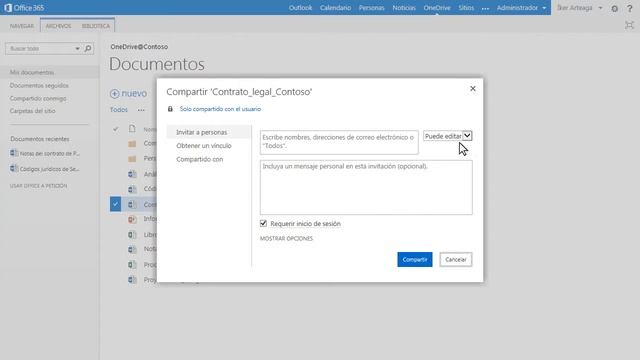Image resolution: width=640 pixels, height=360 pixels.
Task: Click Solo compartido con el usuario link
Action: [220, 109]
